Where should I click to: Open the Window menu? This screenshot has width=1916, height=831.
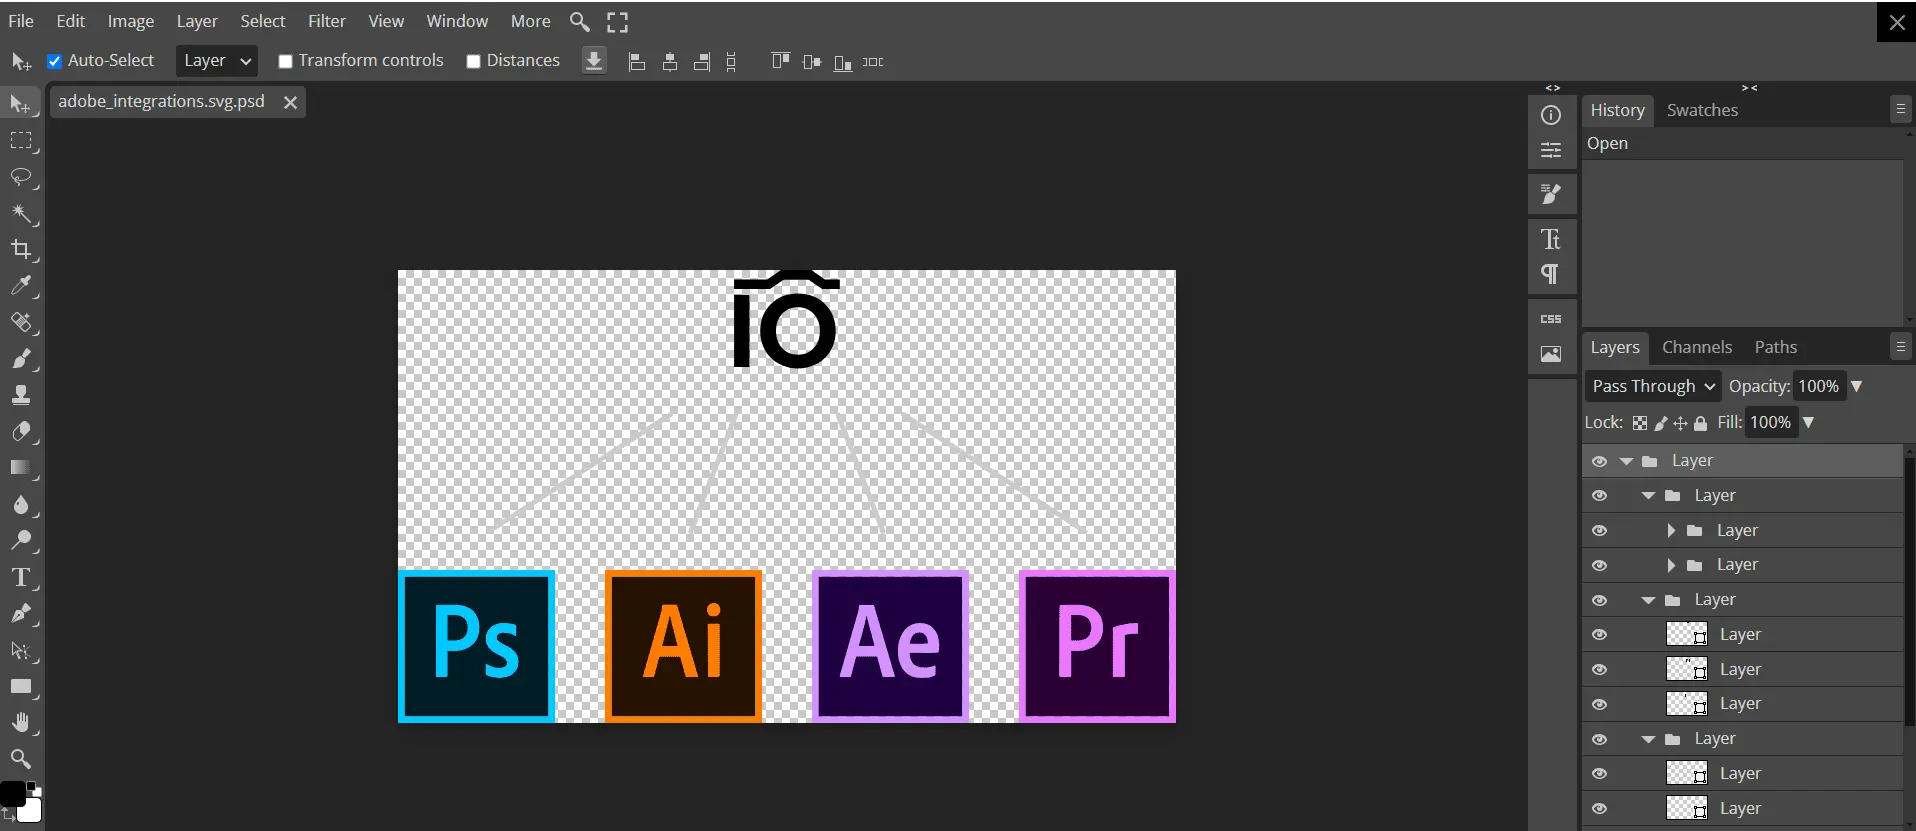(457, 21)
